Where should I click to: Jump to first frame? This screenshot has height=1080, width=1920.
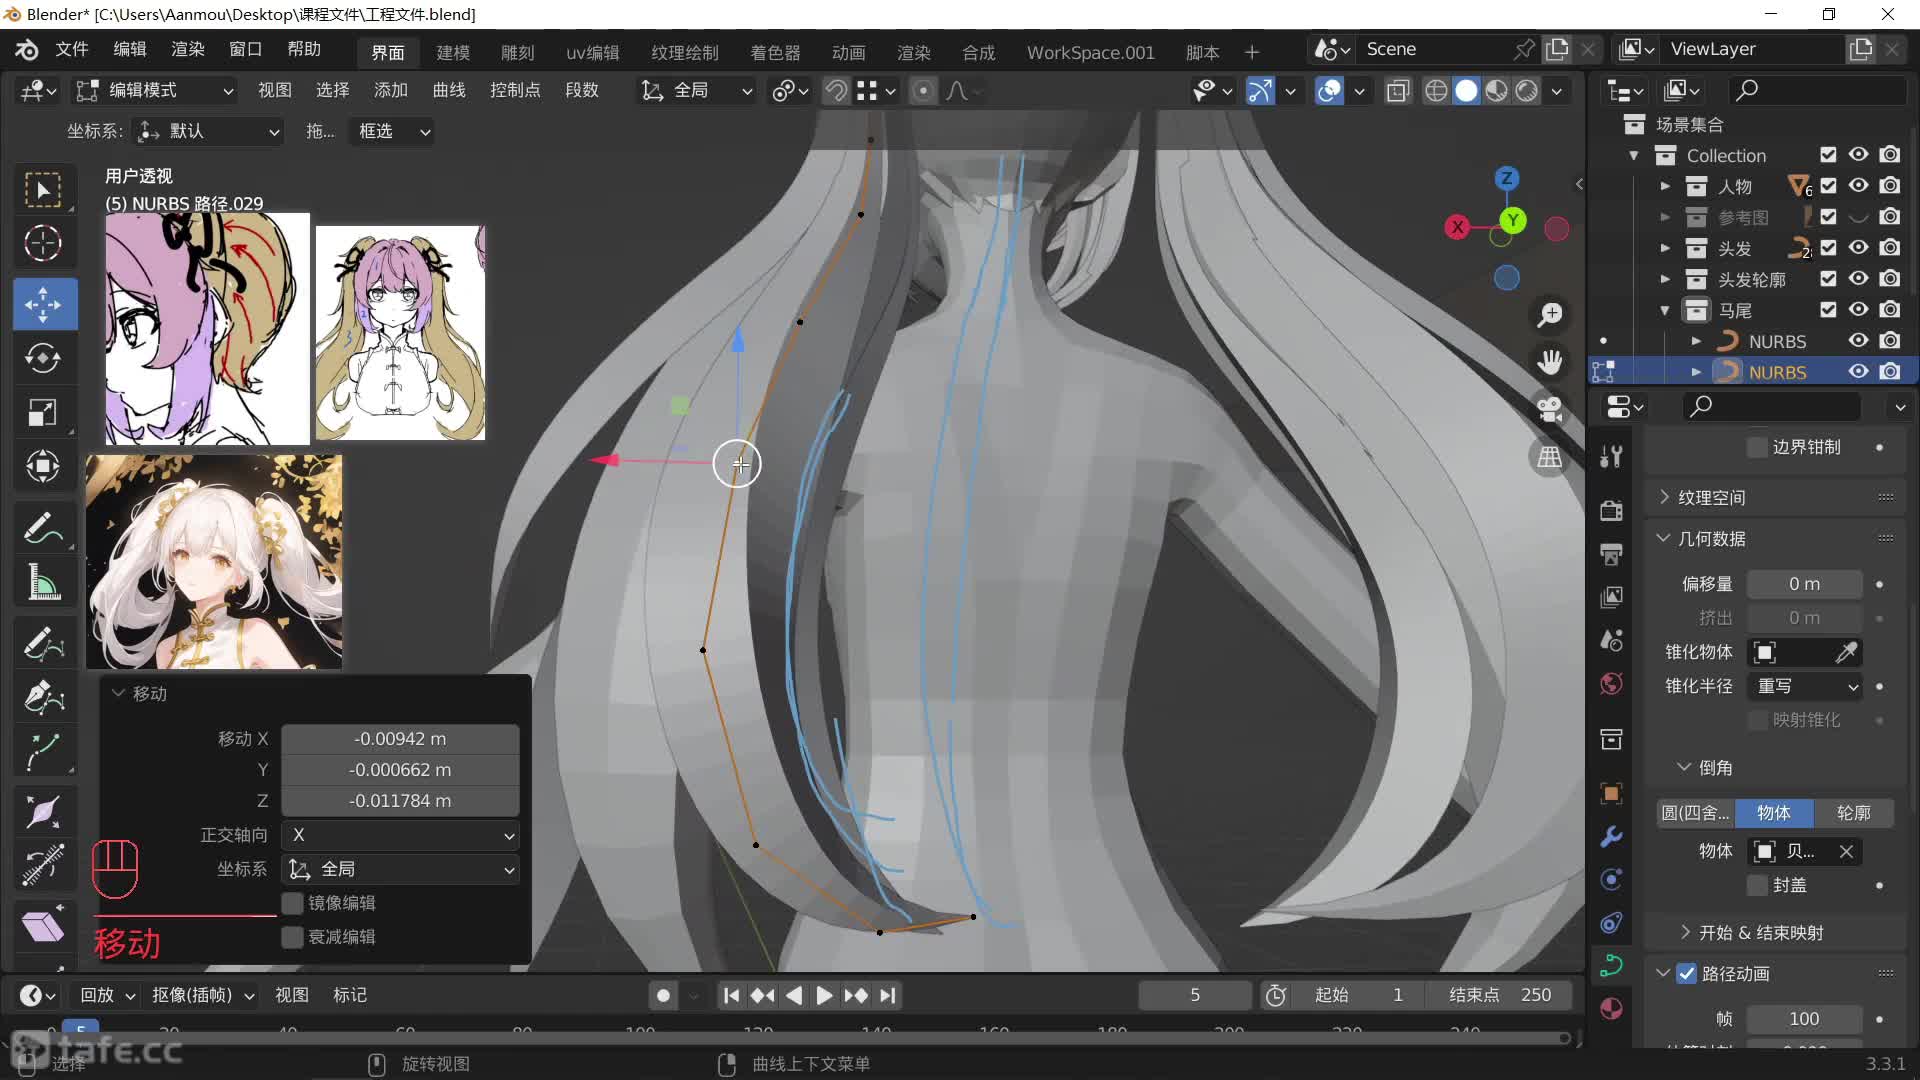[731, 995]
